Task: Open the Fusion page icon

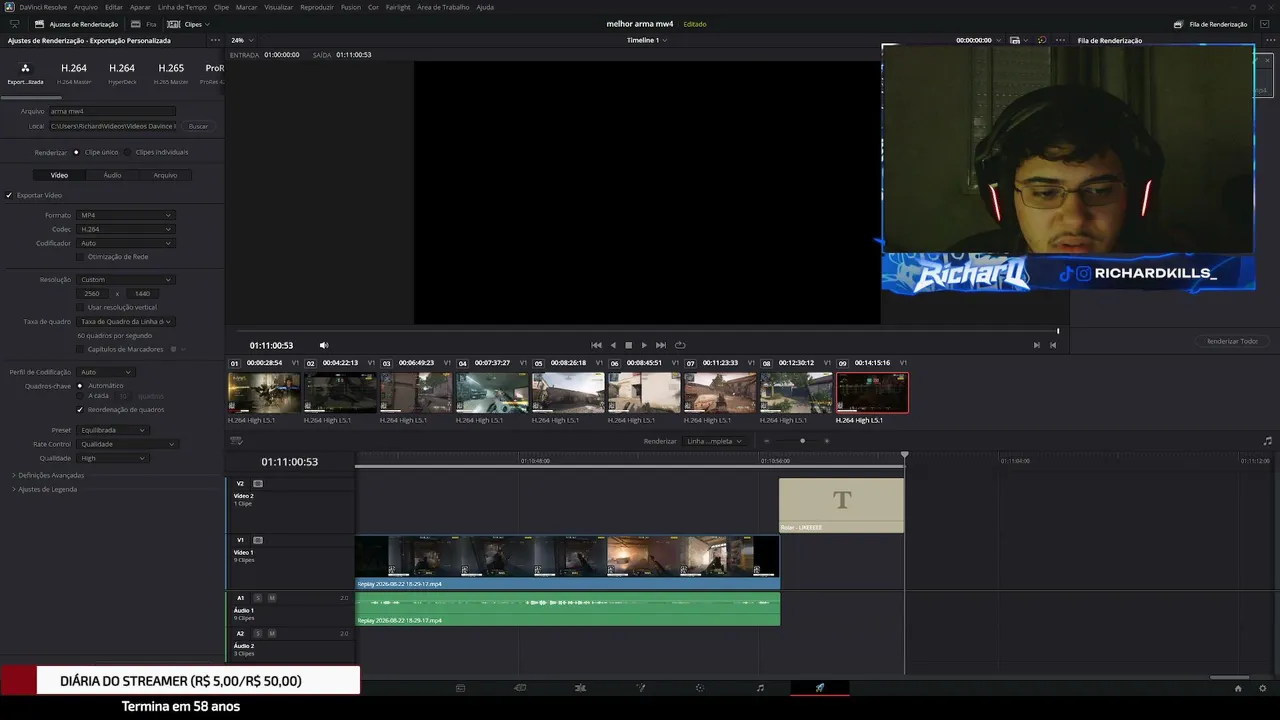Action: click(x=641, y=688)
